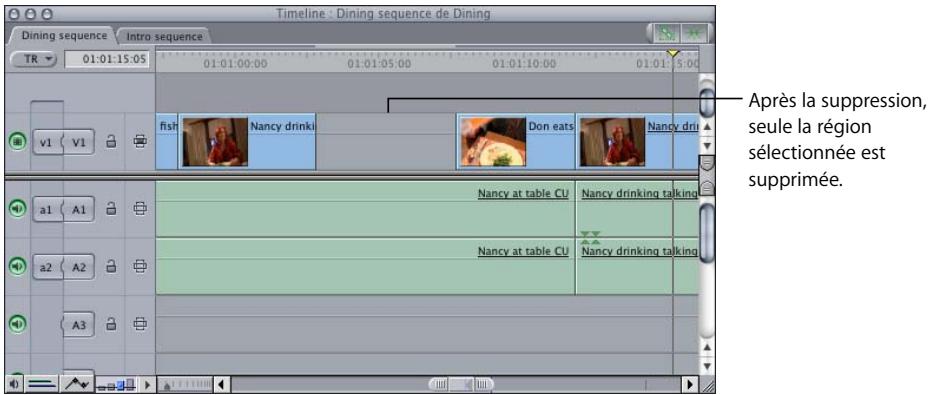Viewport: 929px width, 395px height.
Task: Click the yellow playhead in the ruler
Action: coord(673,54)
